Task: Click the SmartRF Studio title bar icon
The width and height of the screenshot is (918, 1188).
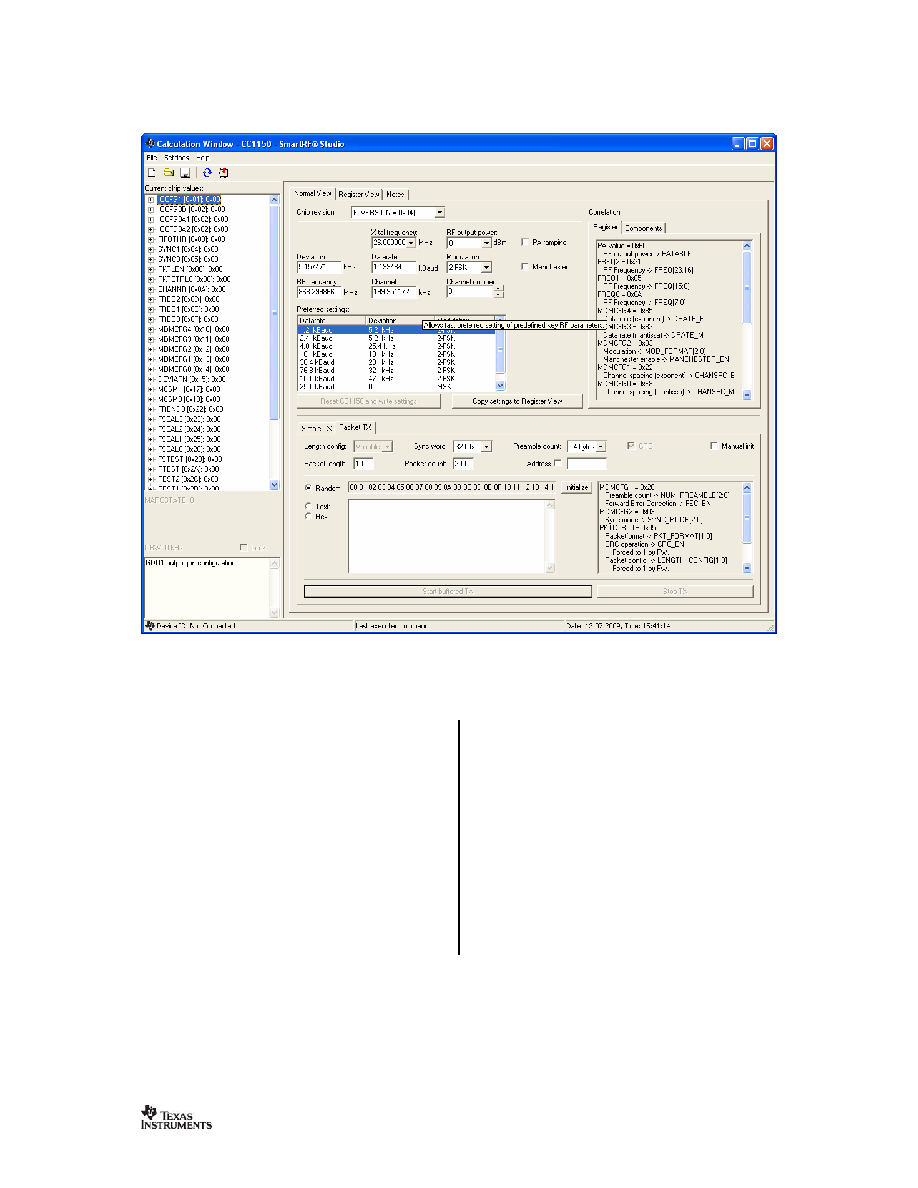Action: (x=150, y=143)
